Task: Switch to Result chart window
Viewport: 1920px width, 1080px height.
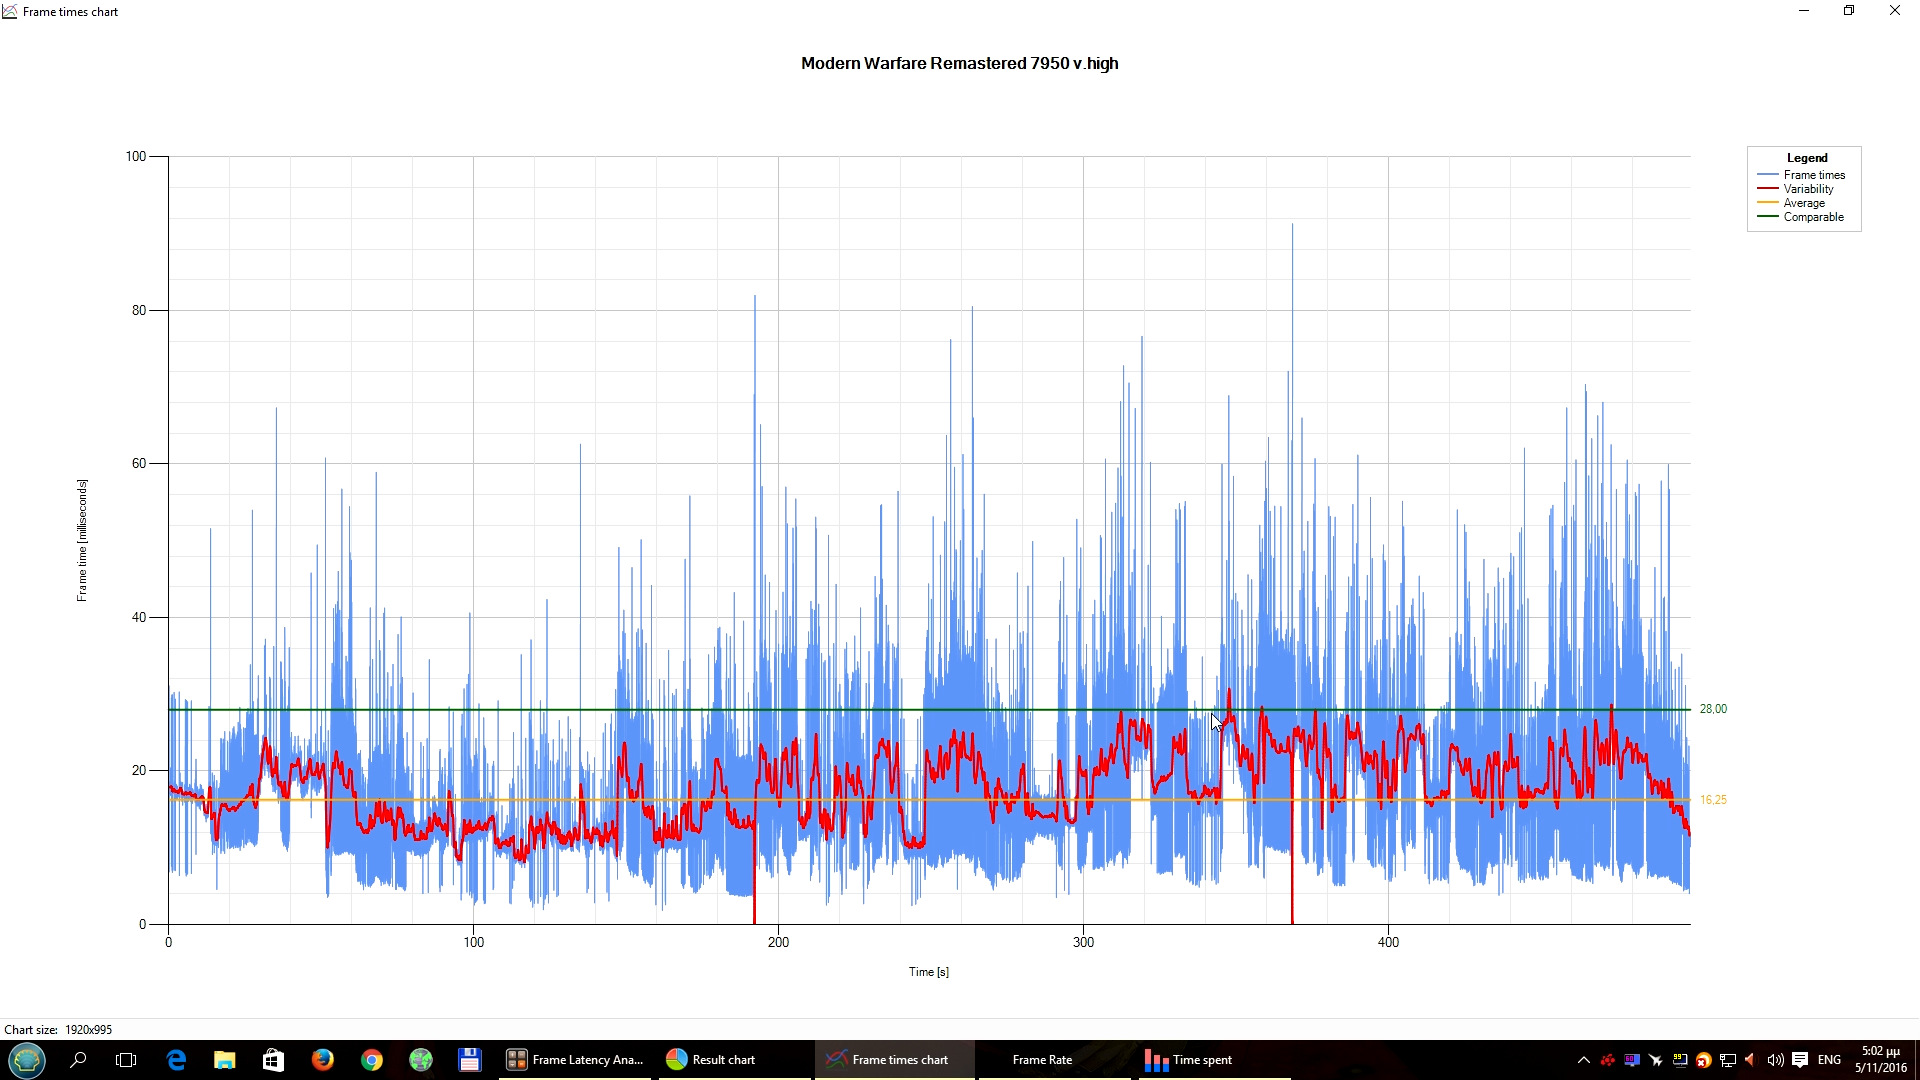Action: coord(733,1060)
